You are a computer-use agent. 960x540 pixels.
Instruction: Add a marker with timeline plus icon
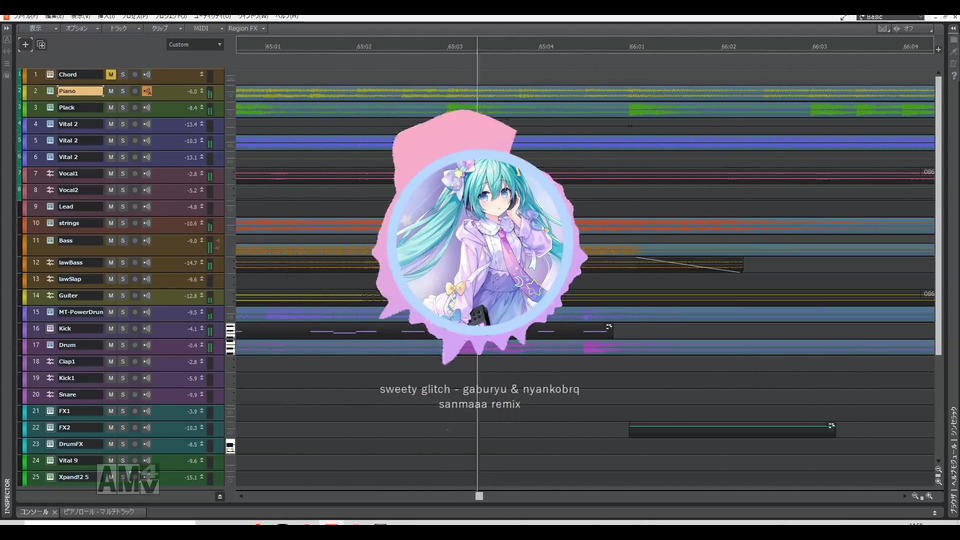click(938, 50)
